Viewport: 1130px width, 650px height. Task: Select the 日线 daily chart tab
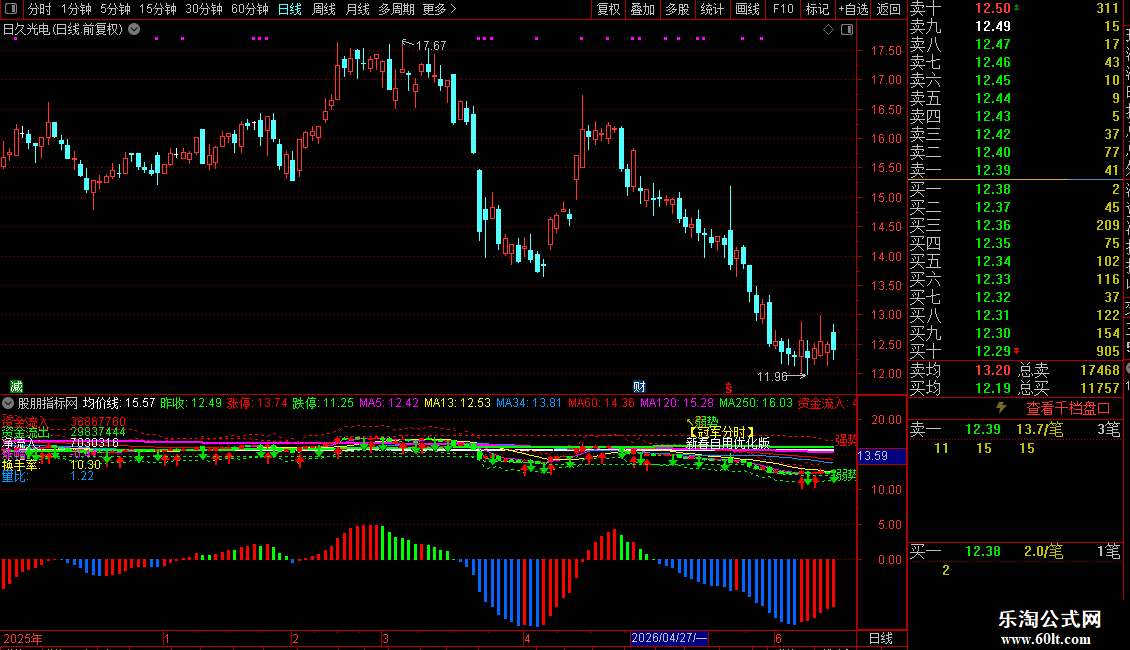[290, 9]
